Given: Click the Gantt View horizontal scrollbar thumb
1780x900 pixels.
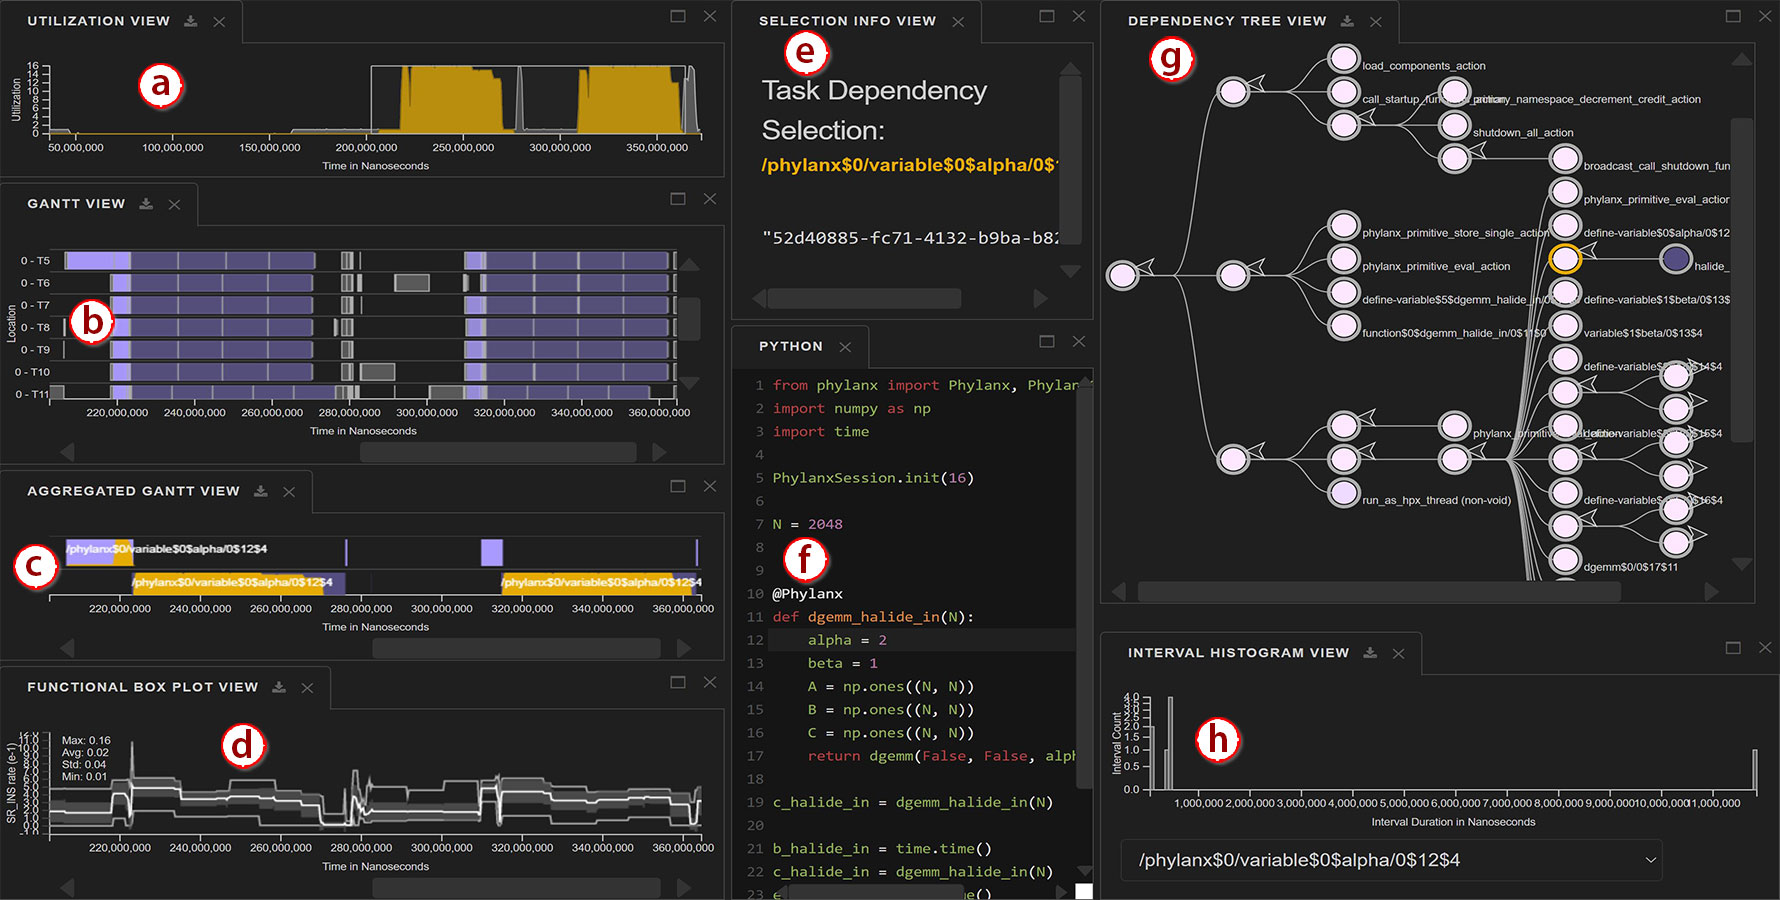Looking at the screenshot, I should tap(498, 452).
